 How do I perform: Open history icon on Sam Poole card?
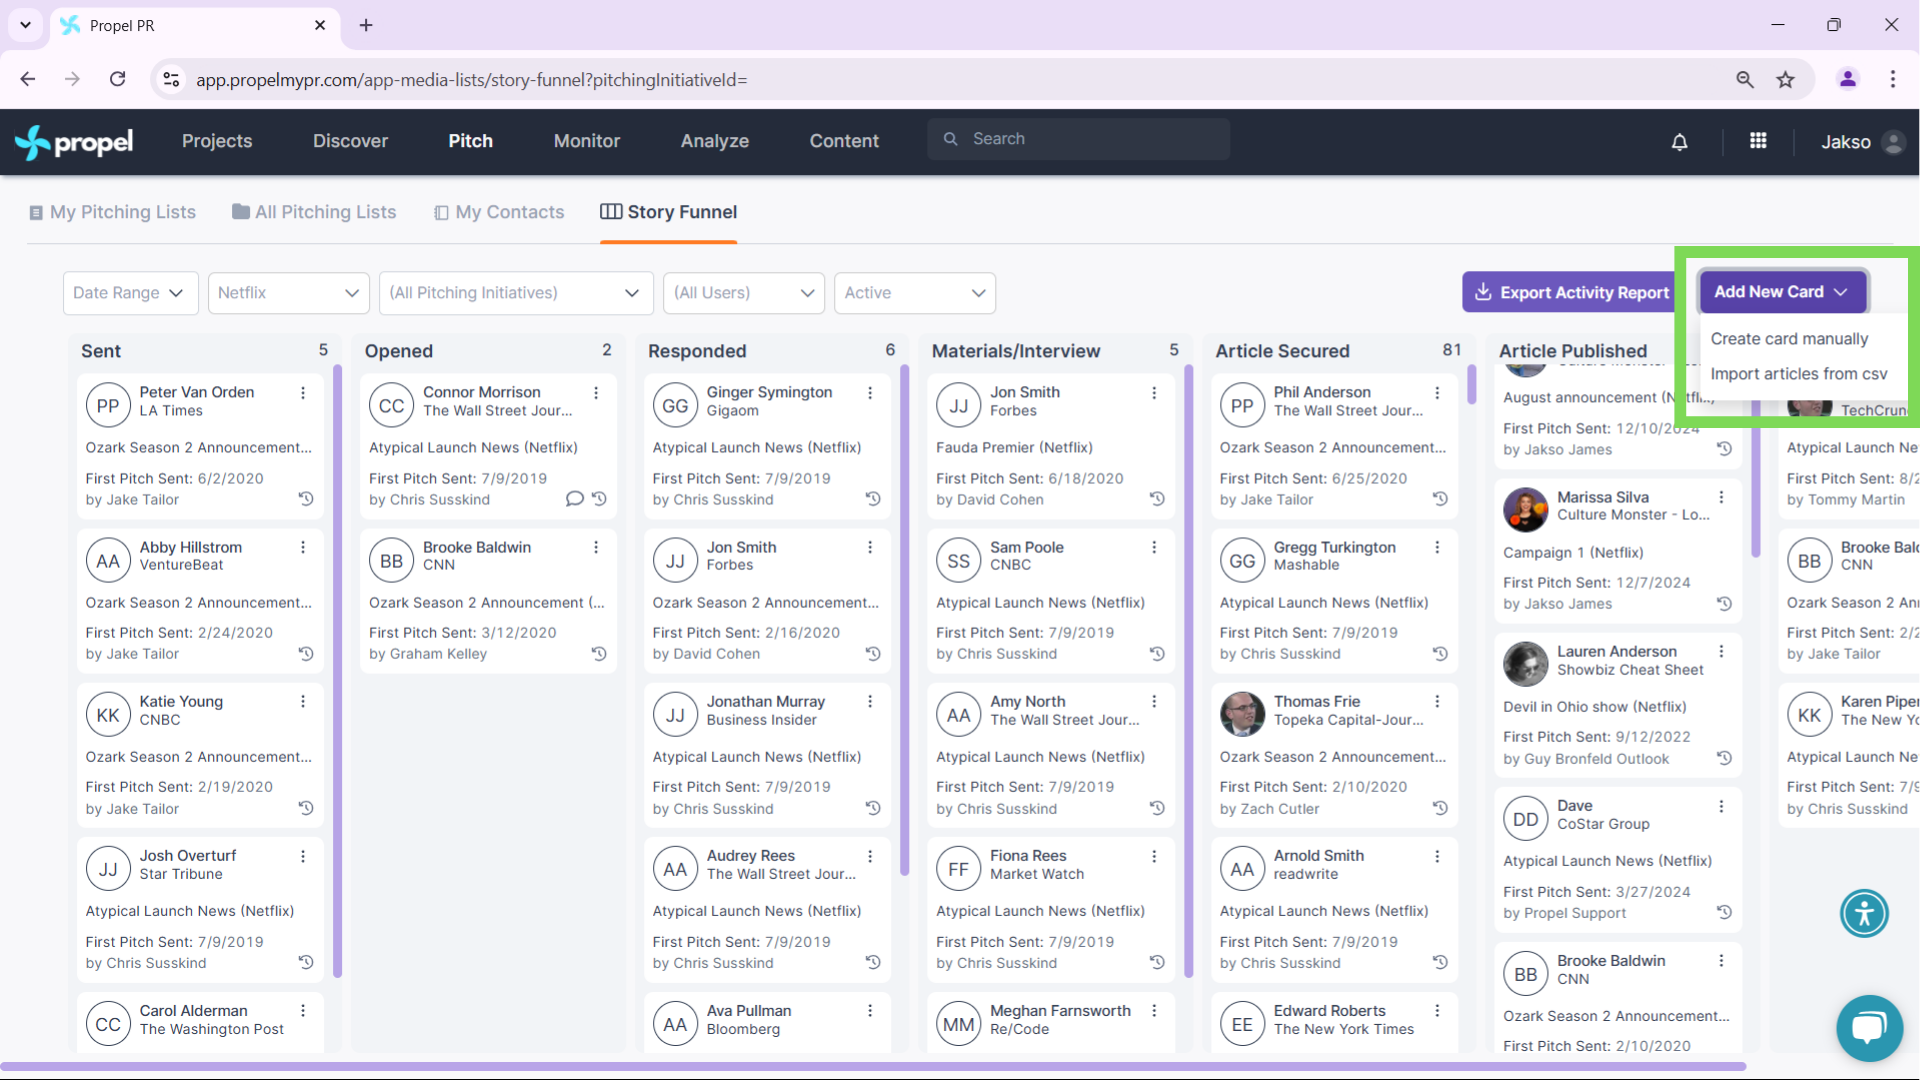[1157, 653]
